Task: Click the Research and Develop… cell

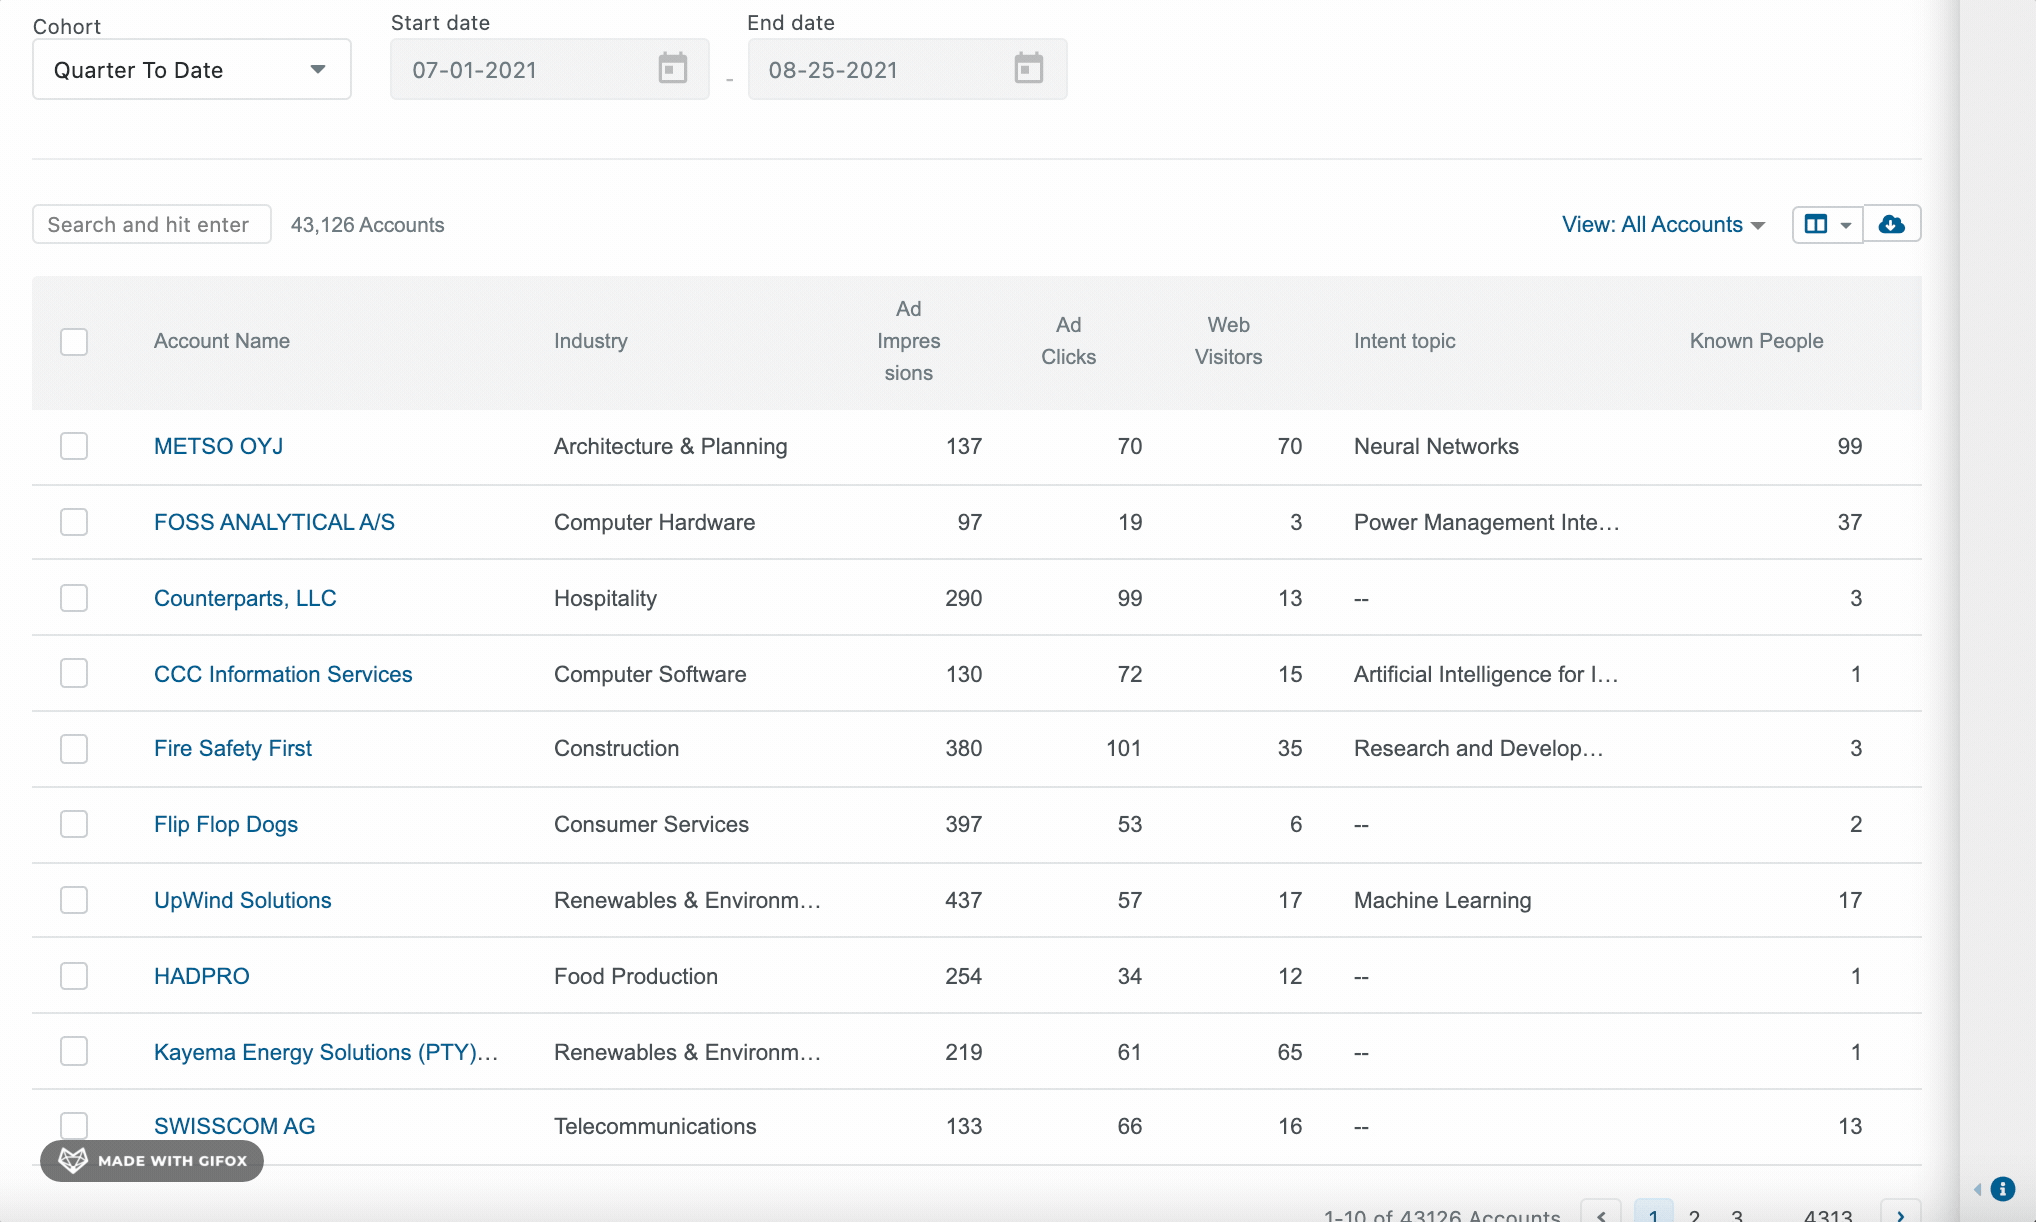Action: (x=1478, y=748)
